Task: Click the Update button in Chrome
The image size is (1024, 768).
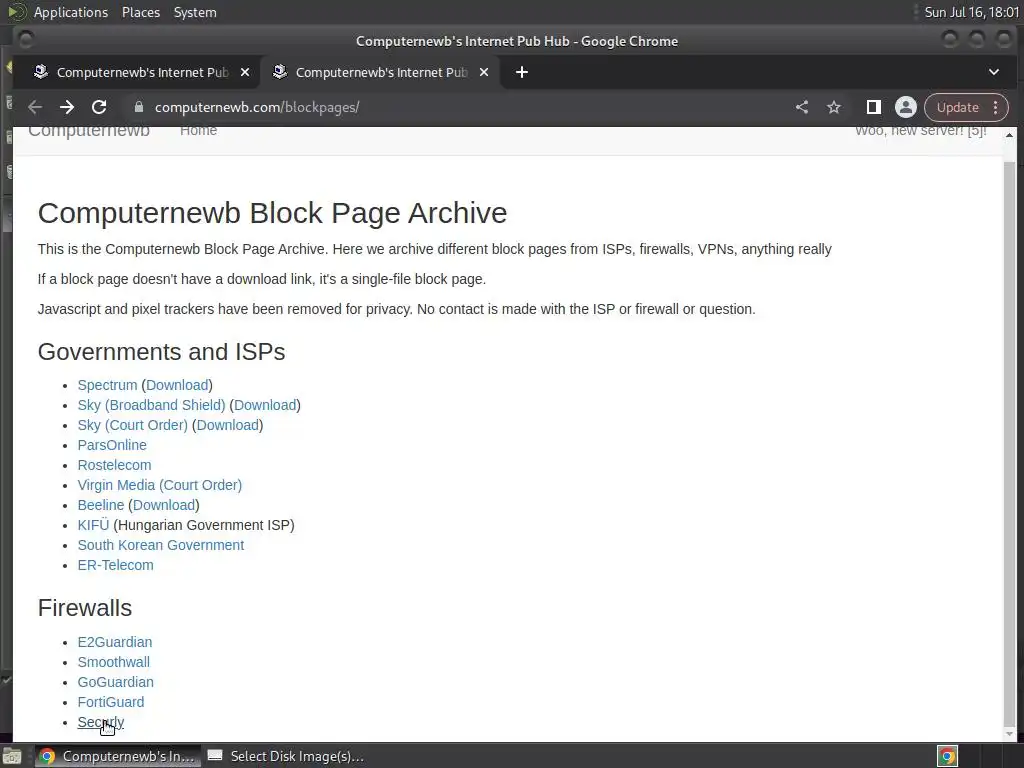Action: coord(957,107)
